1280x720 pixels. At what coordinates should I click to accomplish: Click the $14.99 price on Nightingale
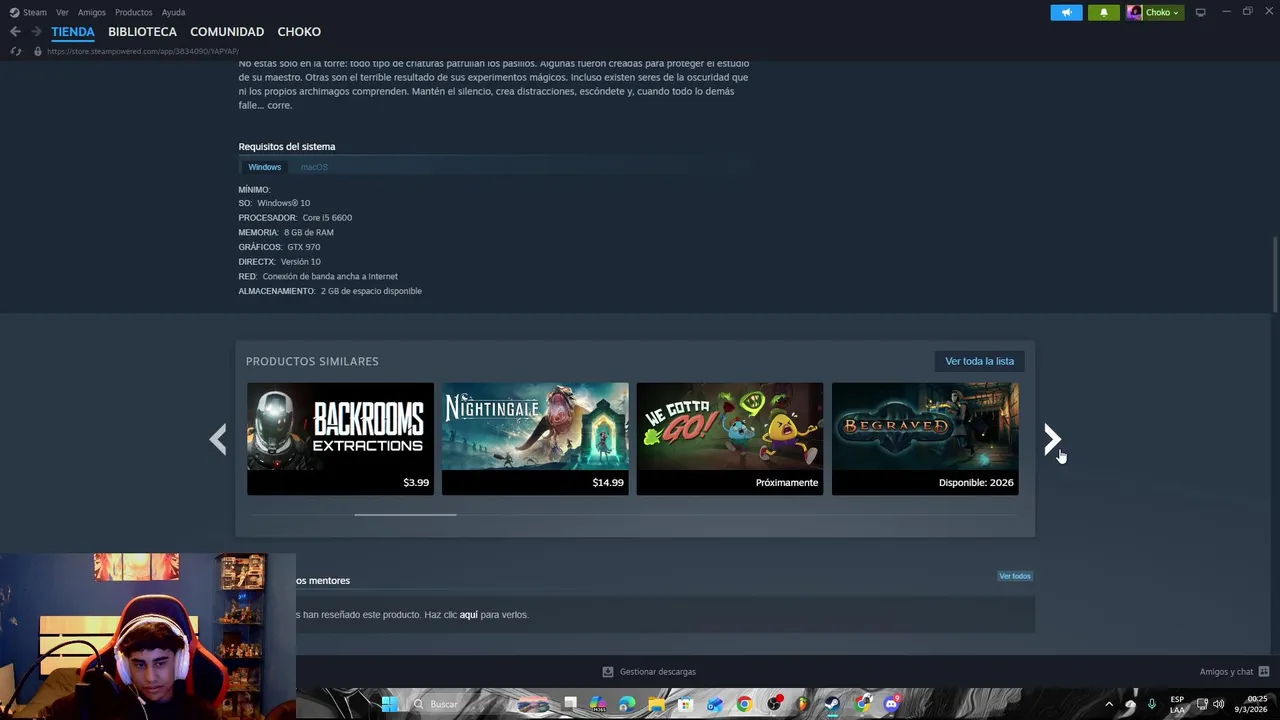608,483
